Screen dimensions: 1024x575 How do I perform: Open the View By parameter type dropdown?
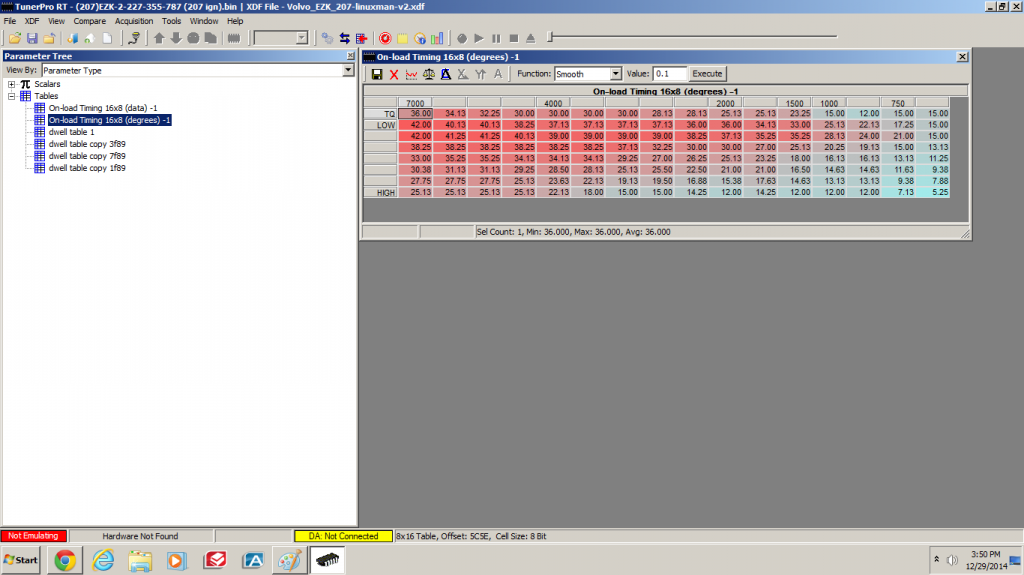[348, 71]
